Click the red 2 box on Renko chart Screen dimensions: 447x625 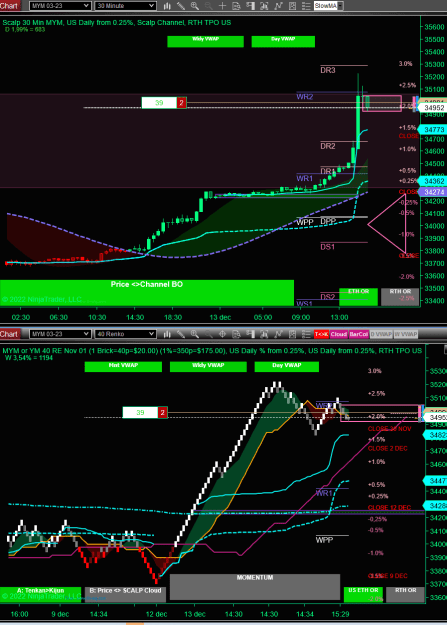click(x=162, y=413)
